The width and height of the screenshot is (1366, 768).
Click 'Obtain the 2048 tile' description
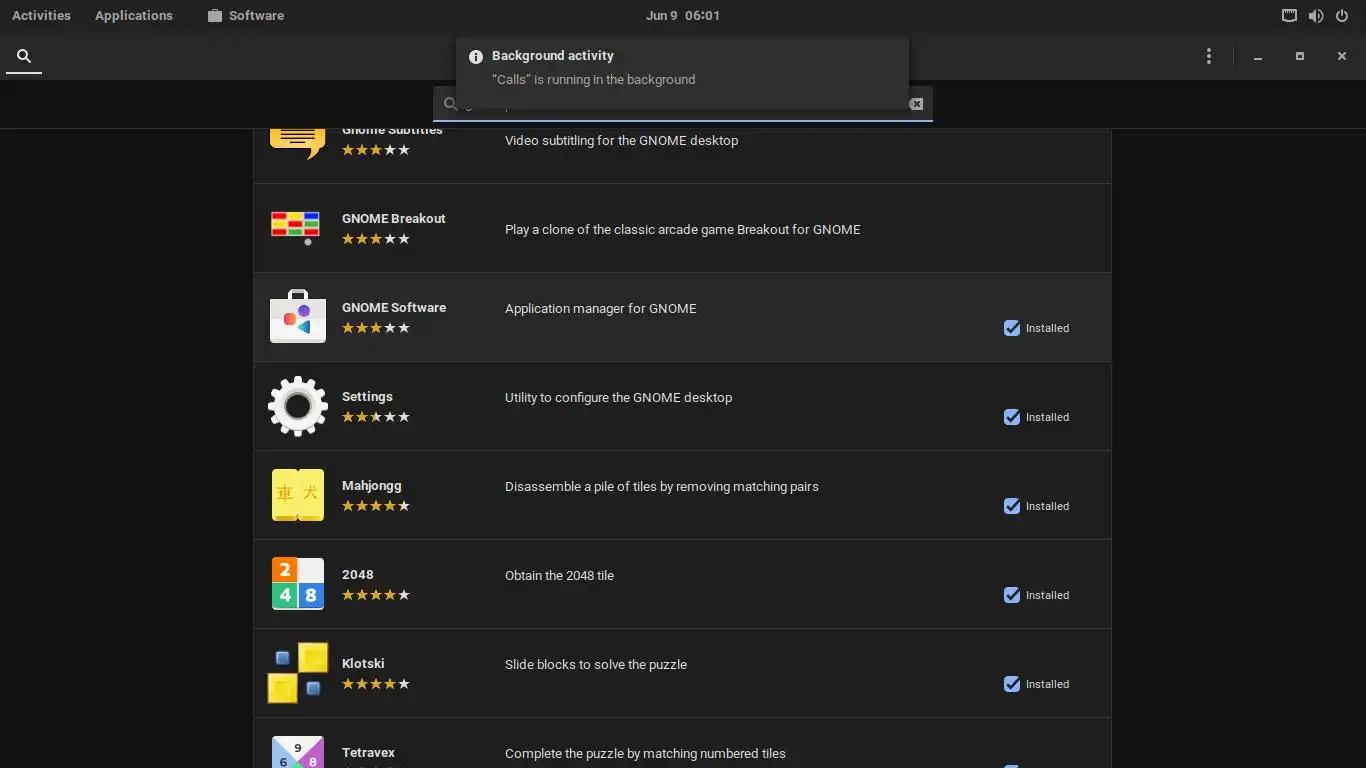[x=559, y=576]
